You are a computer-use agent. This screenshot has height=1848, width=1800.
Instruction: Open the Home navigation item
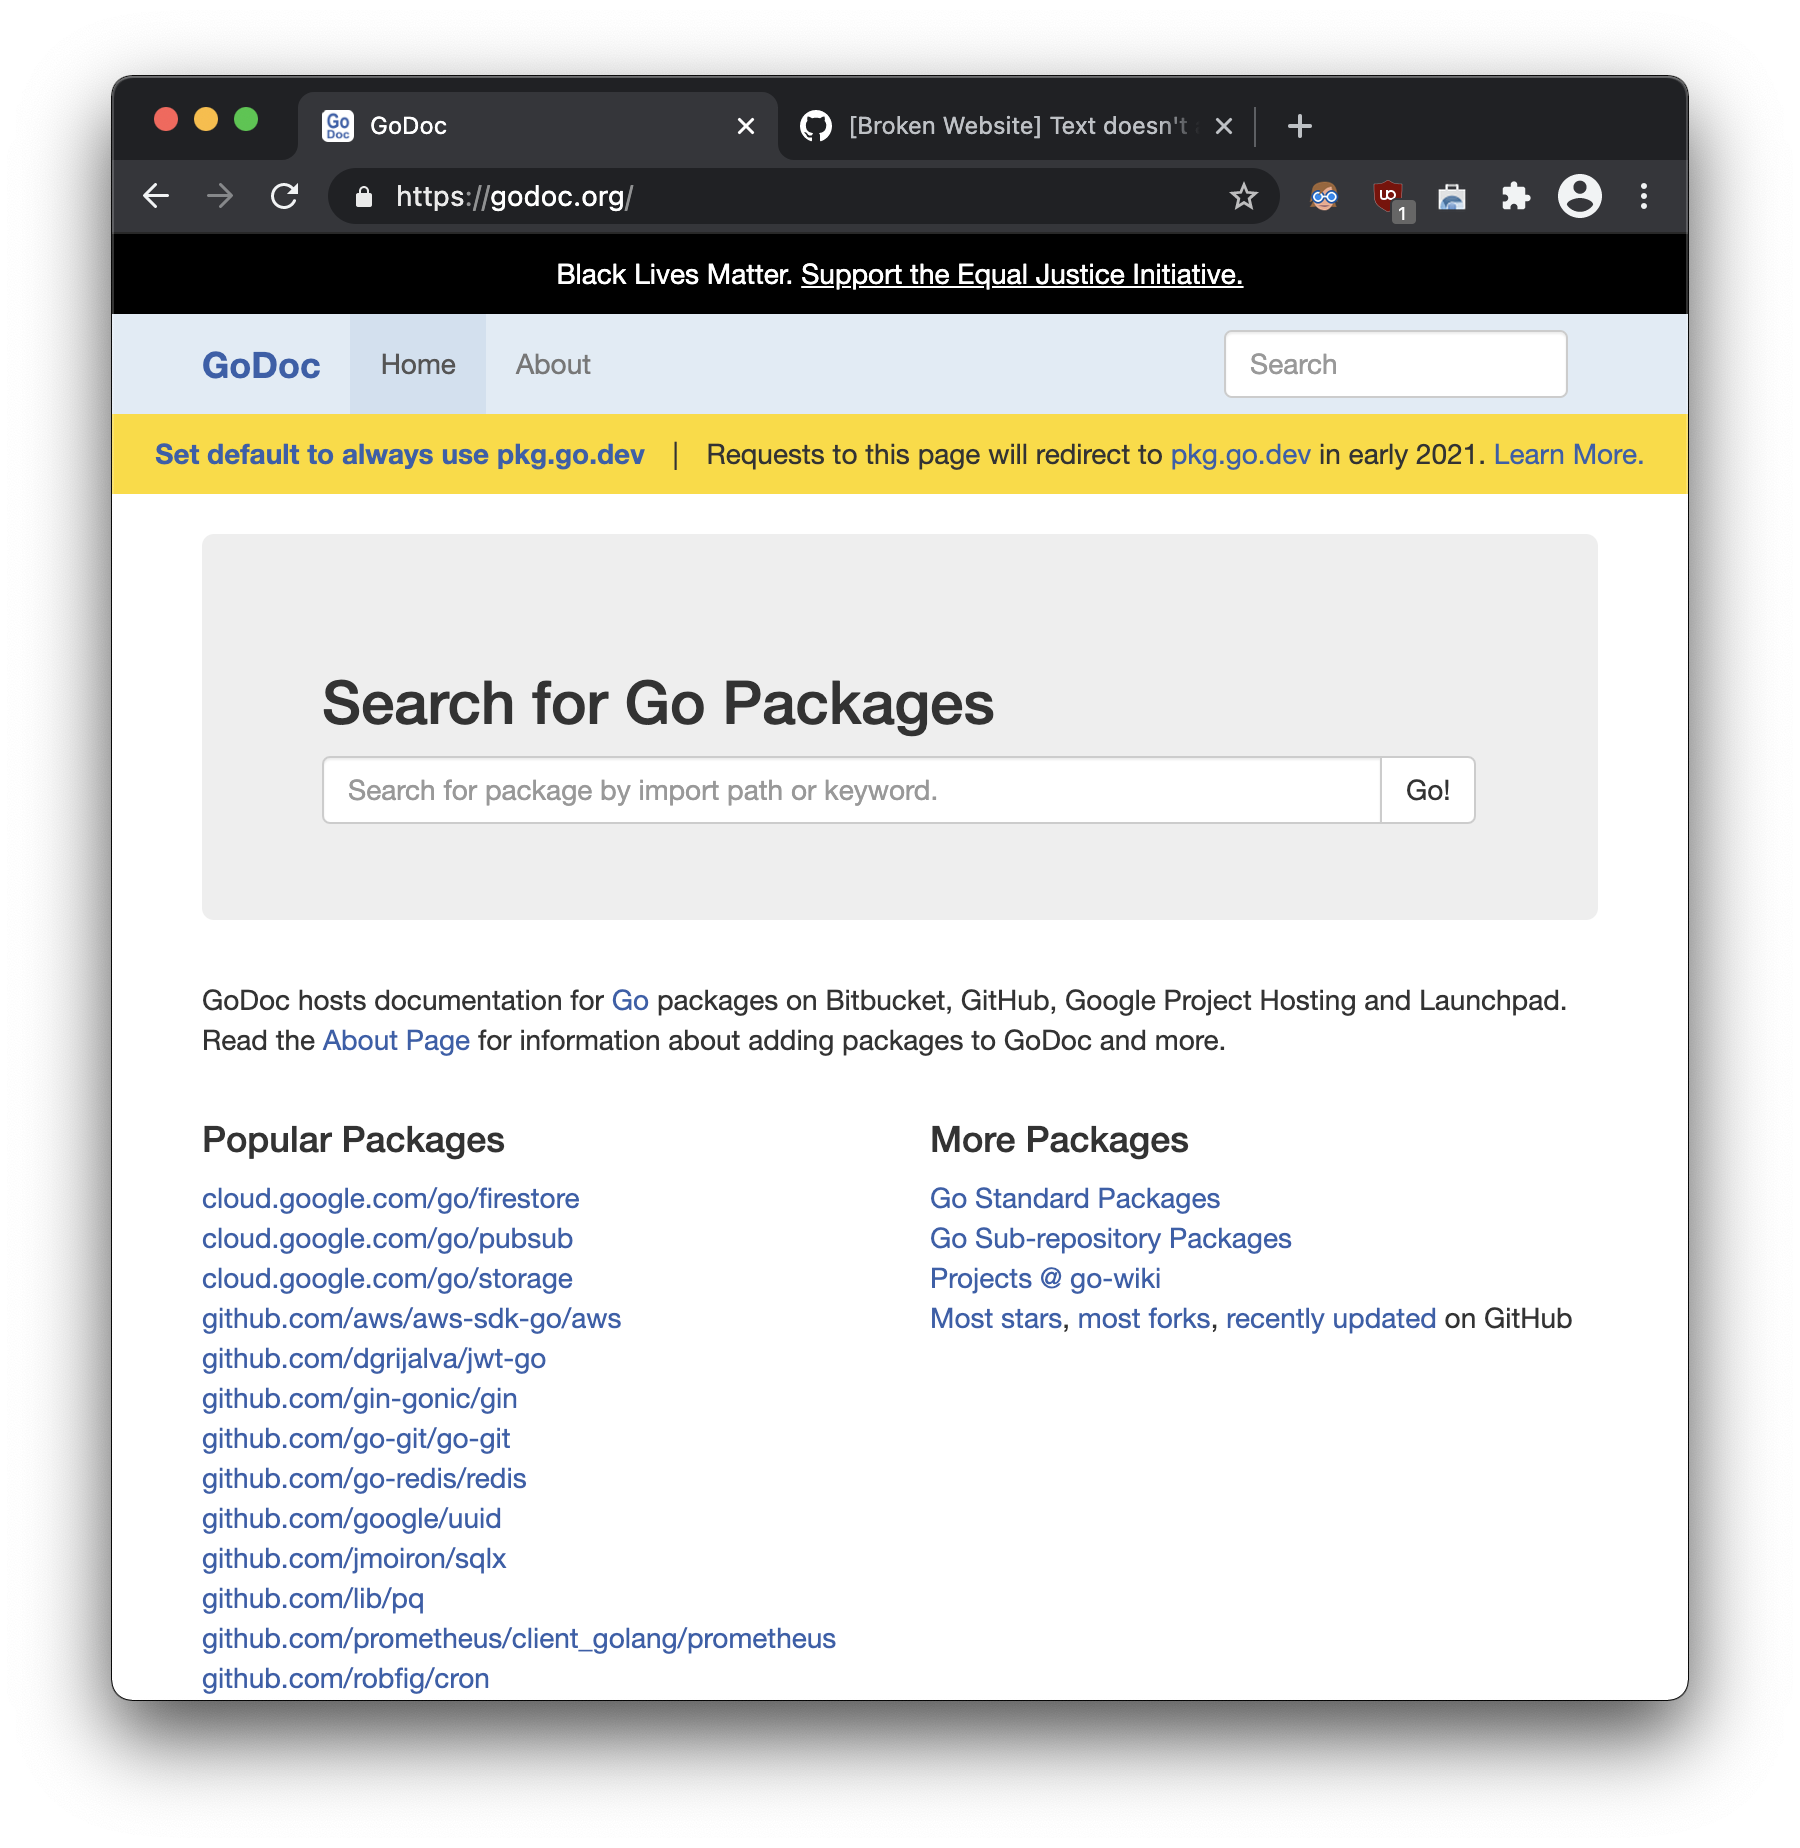(418, 364)
